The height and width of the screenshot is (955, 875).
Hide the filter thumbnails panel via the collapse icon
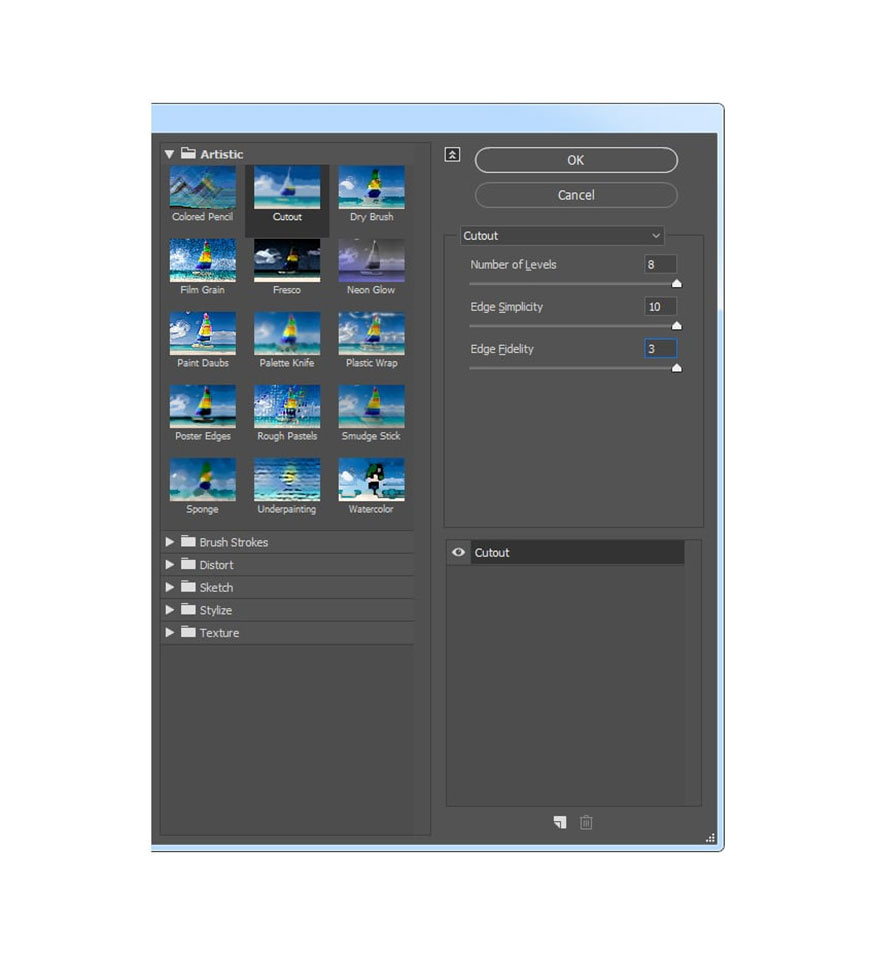coord(452,155)
